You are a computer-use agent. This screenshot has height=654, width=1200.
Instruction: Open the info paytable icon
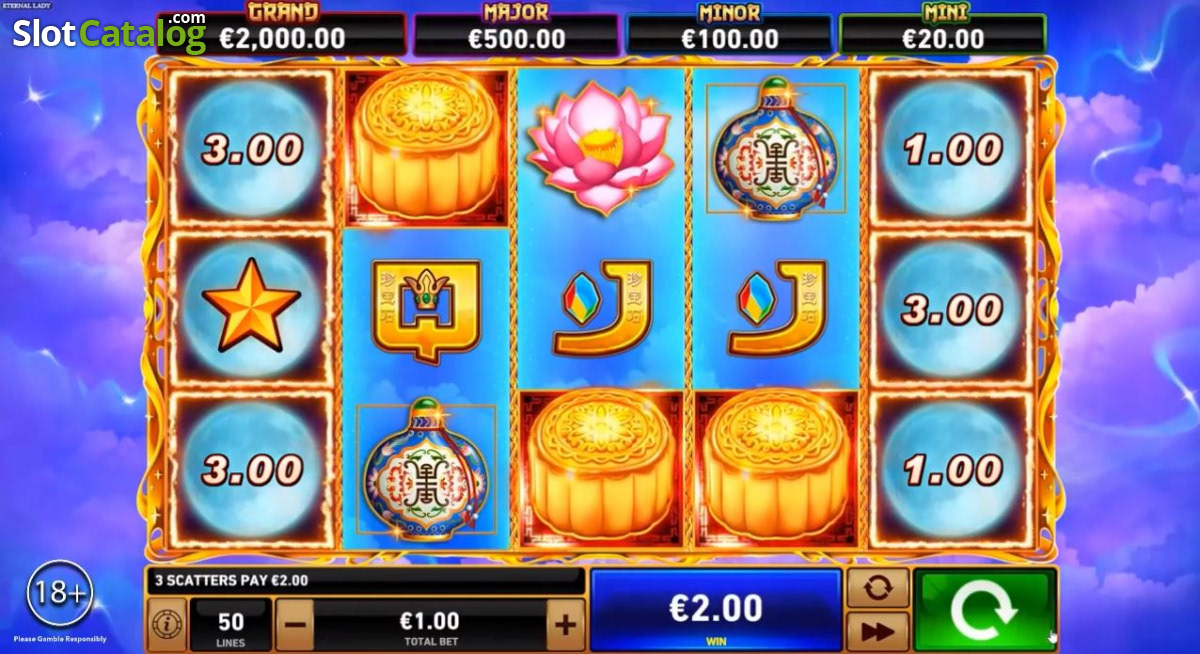(166, 626)
